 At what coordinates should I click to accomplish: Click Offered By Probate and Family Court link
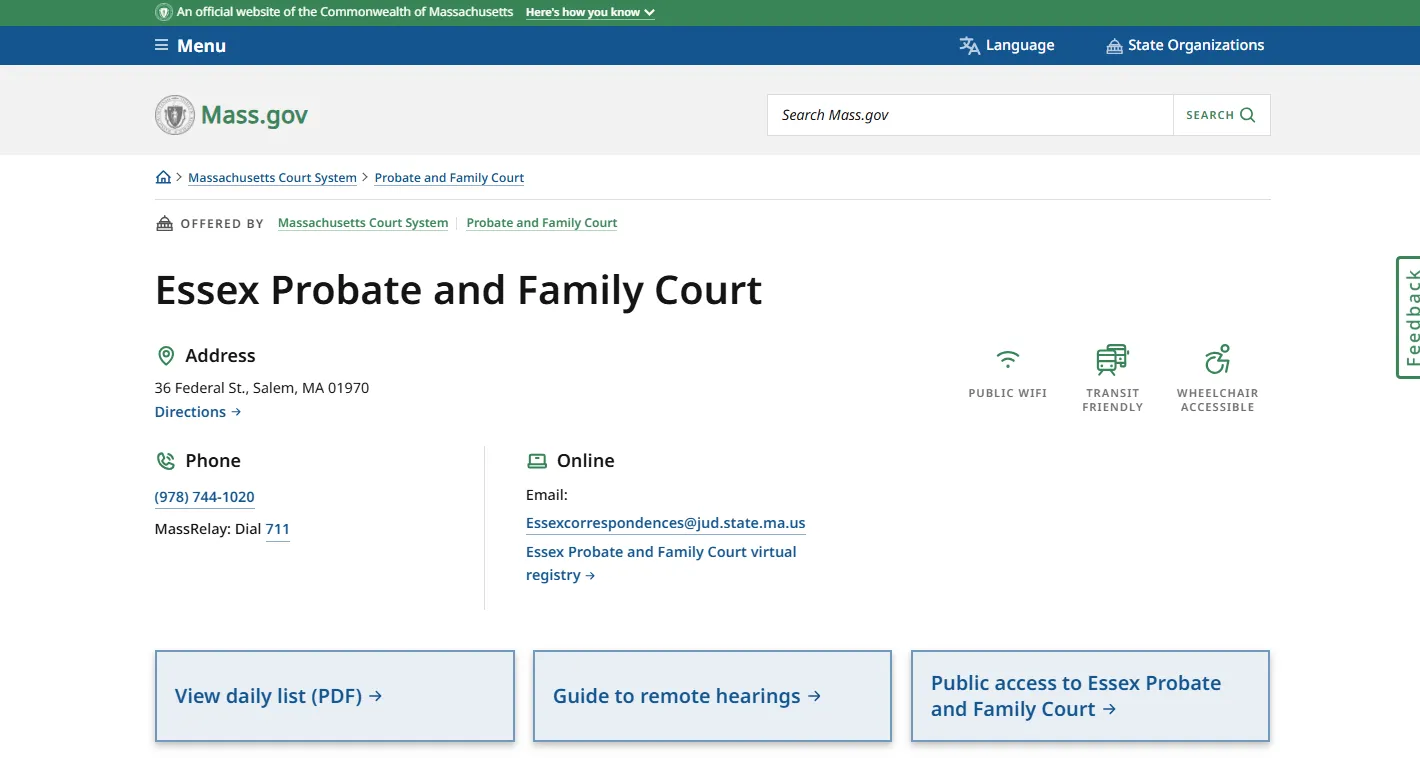click(x=542, y=223)
